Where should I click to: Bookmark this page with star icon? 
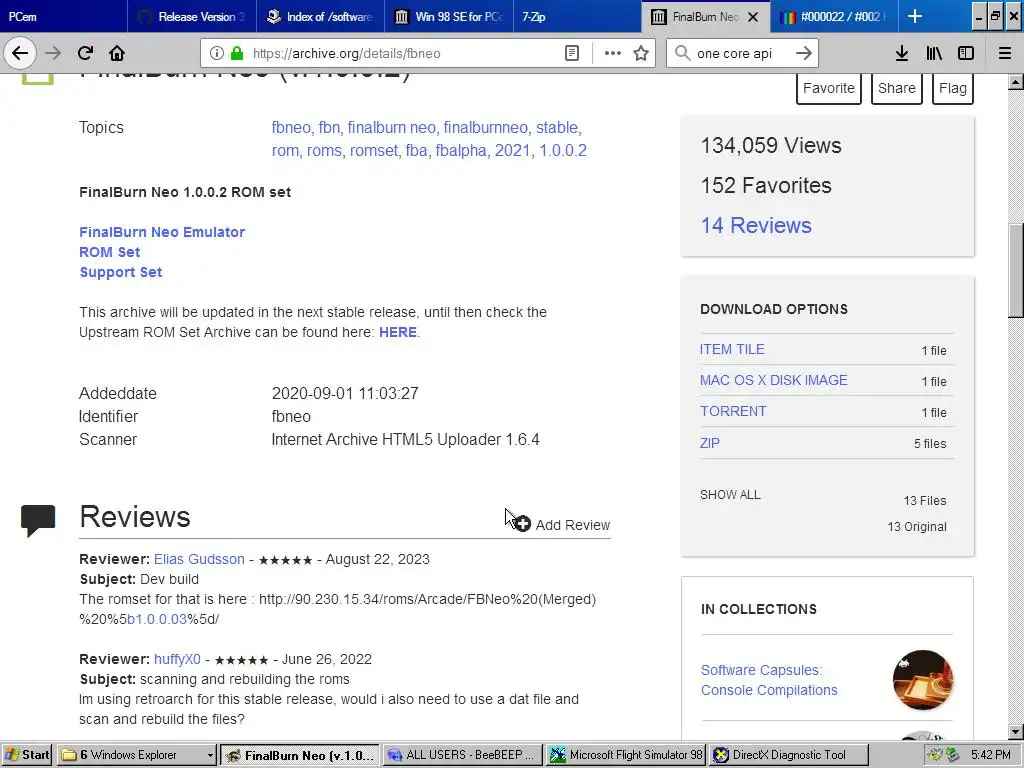pyautogui.click(x=641, y=53)
